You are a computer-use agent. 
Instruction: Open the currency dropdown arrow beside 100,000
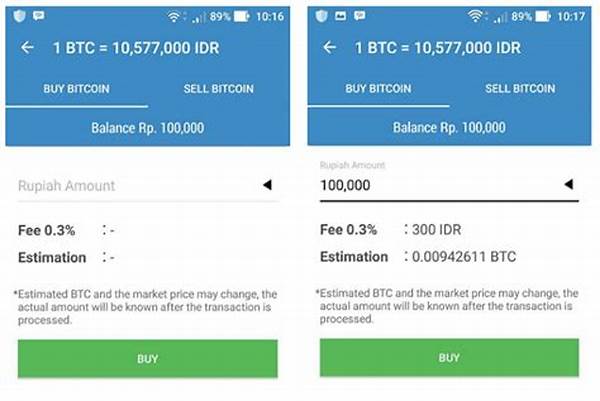[x=569, y=184]
